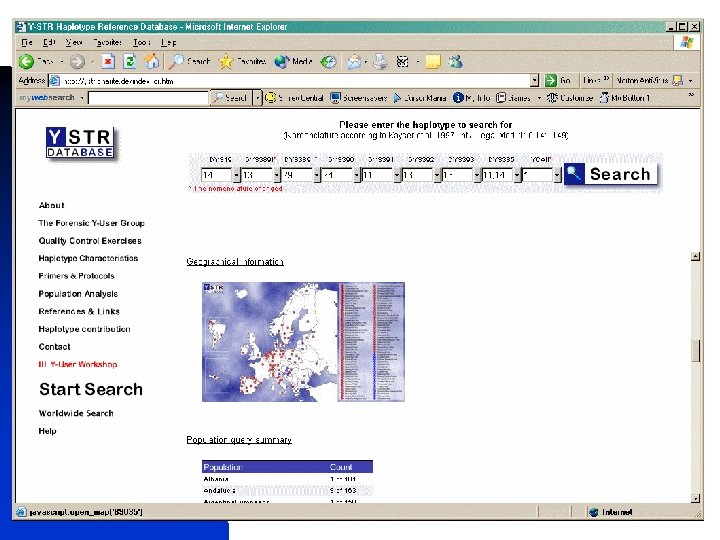Screen dimensions: 720x540
Task: Open Worldwide Search link
Action: click(76, 413)
